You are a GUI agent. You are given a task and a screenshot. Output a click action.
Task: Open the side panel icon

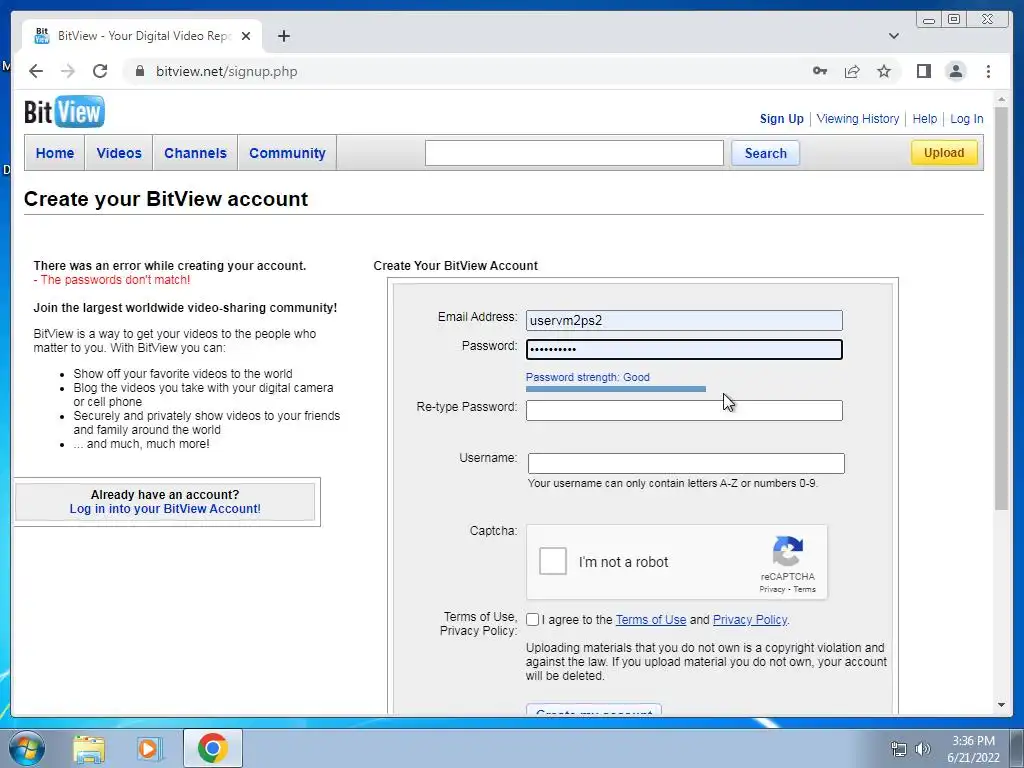(923, 71)
